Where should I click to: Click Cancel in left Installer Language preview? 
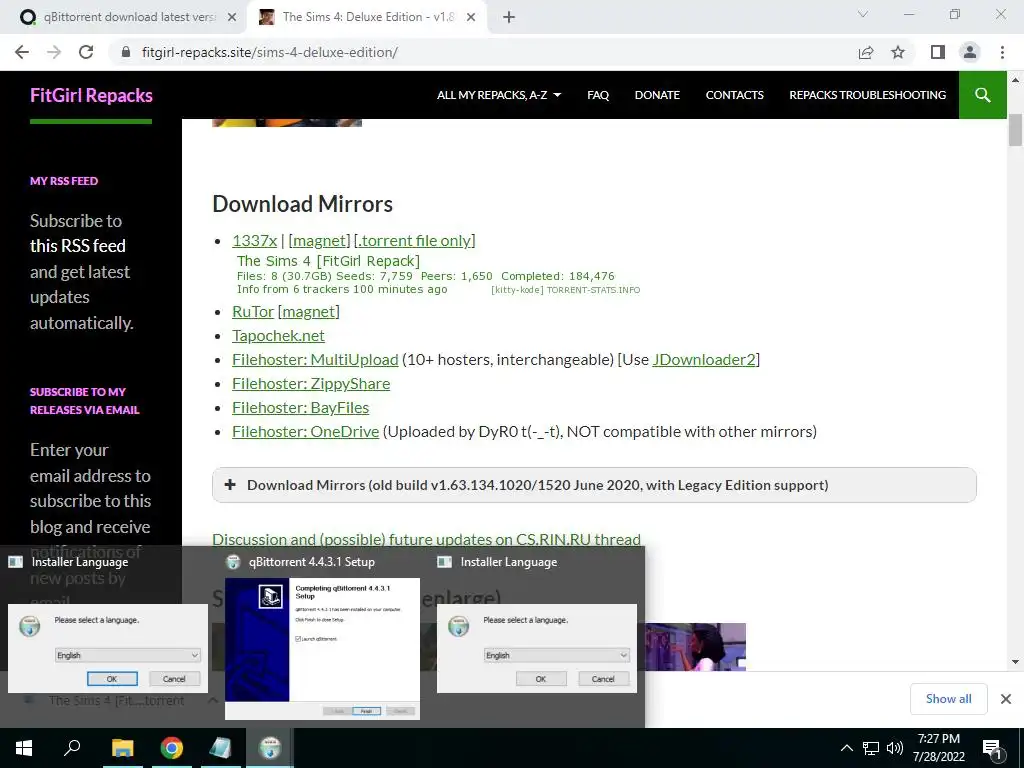174,679
